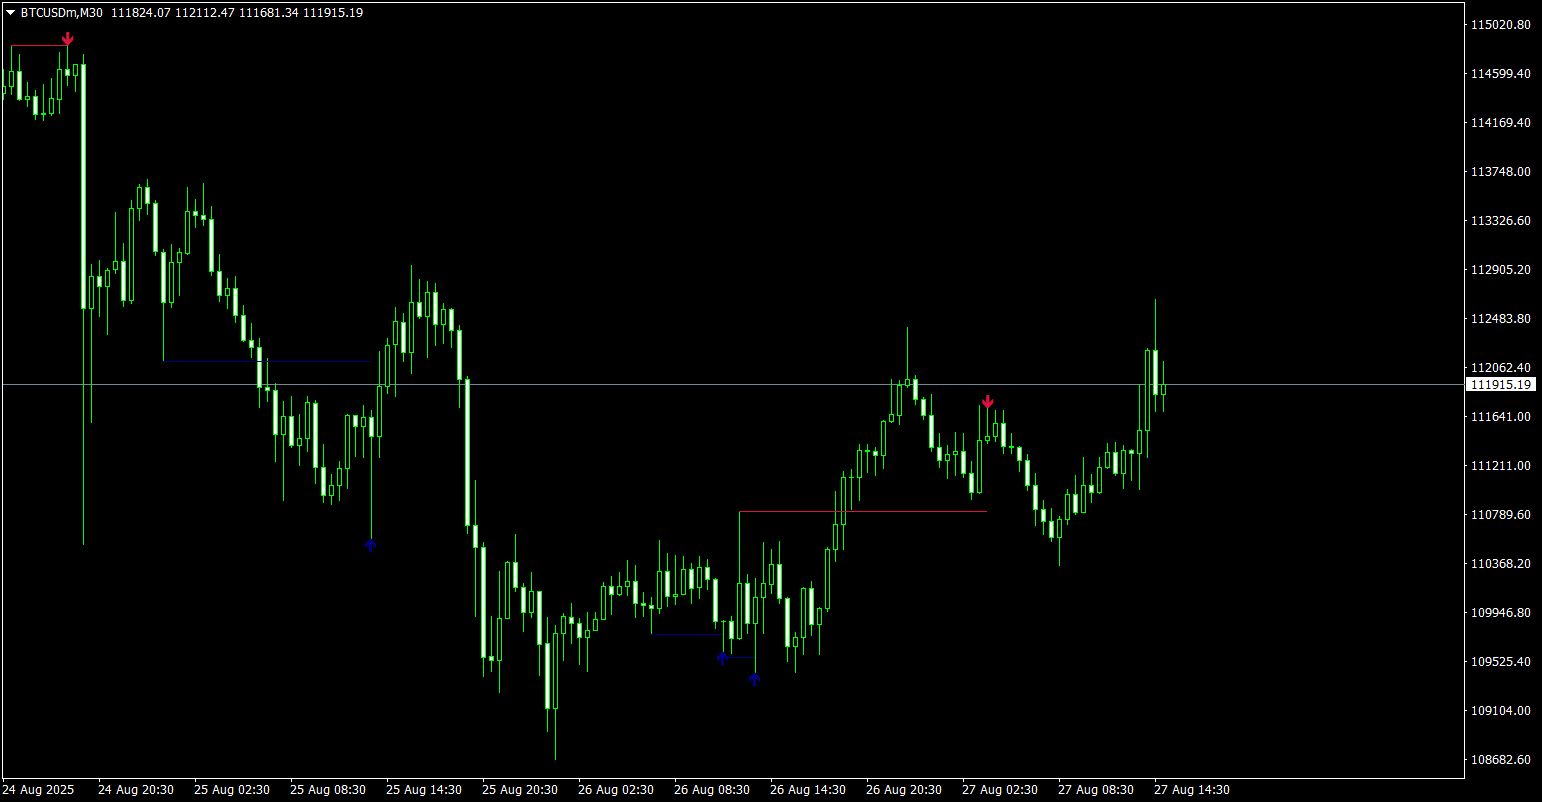
Task: Select the gray horizontal line near 110789.60 level
Action: pyautogui.click(x=863, y=512)
